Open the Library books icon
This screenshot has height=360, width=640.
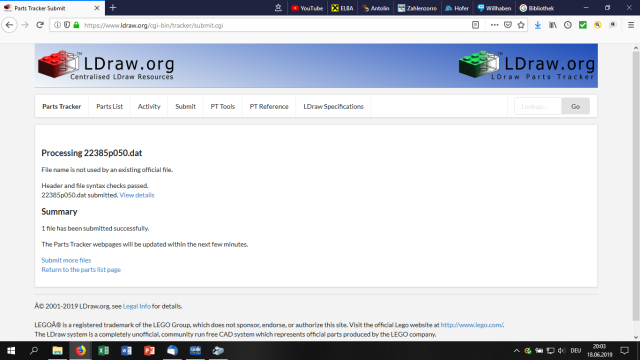[553, 25]
